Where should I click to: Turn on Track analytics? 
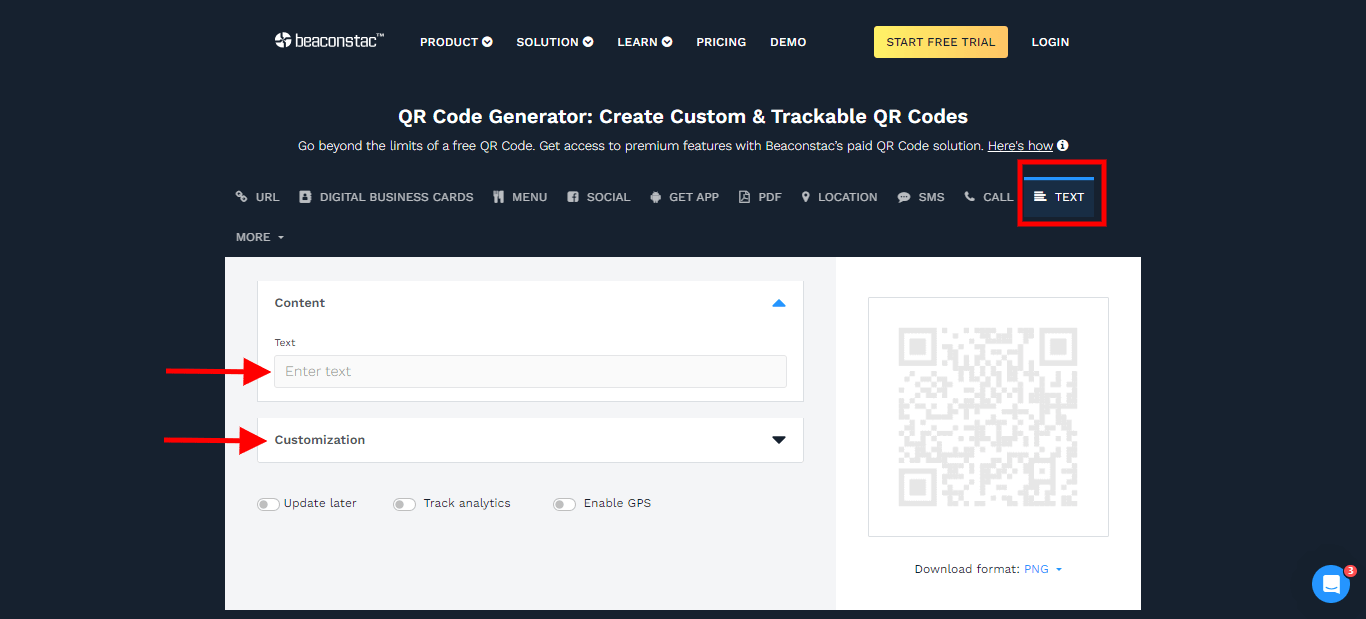click(x=404, y=504)
